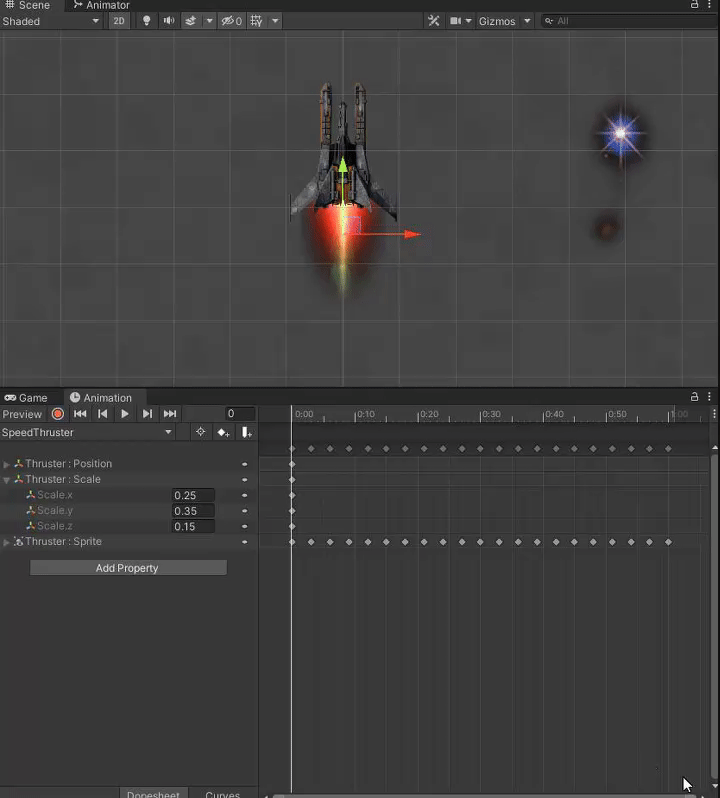The width and height of the screenshot is (720, 798).
Task: Click the timeline vertical scrollbar
Action: (x=714, y=616)
